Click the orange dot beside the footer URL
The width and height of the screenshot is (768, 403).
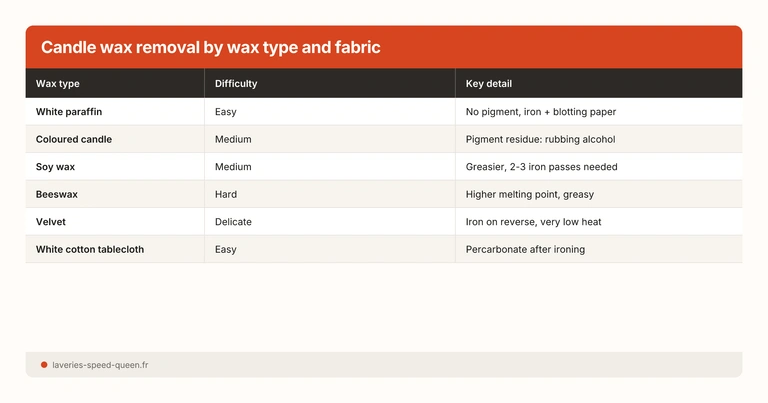44,365
